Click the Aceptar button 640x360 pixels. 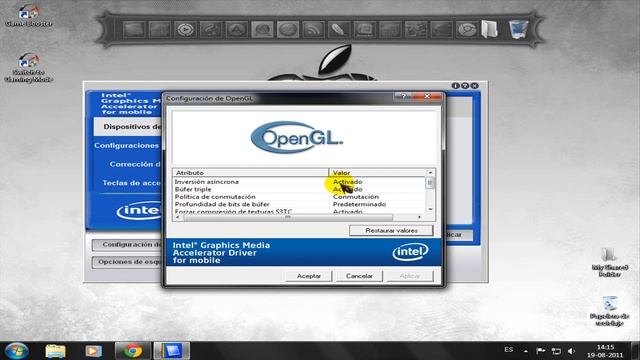click(x=309, y=276)
